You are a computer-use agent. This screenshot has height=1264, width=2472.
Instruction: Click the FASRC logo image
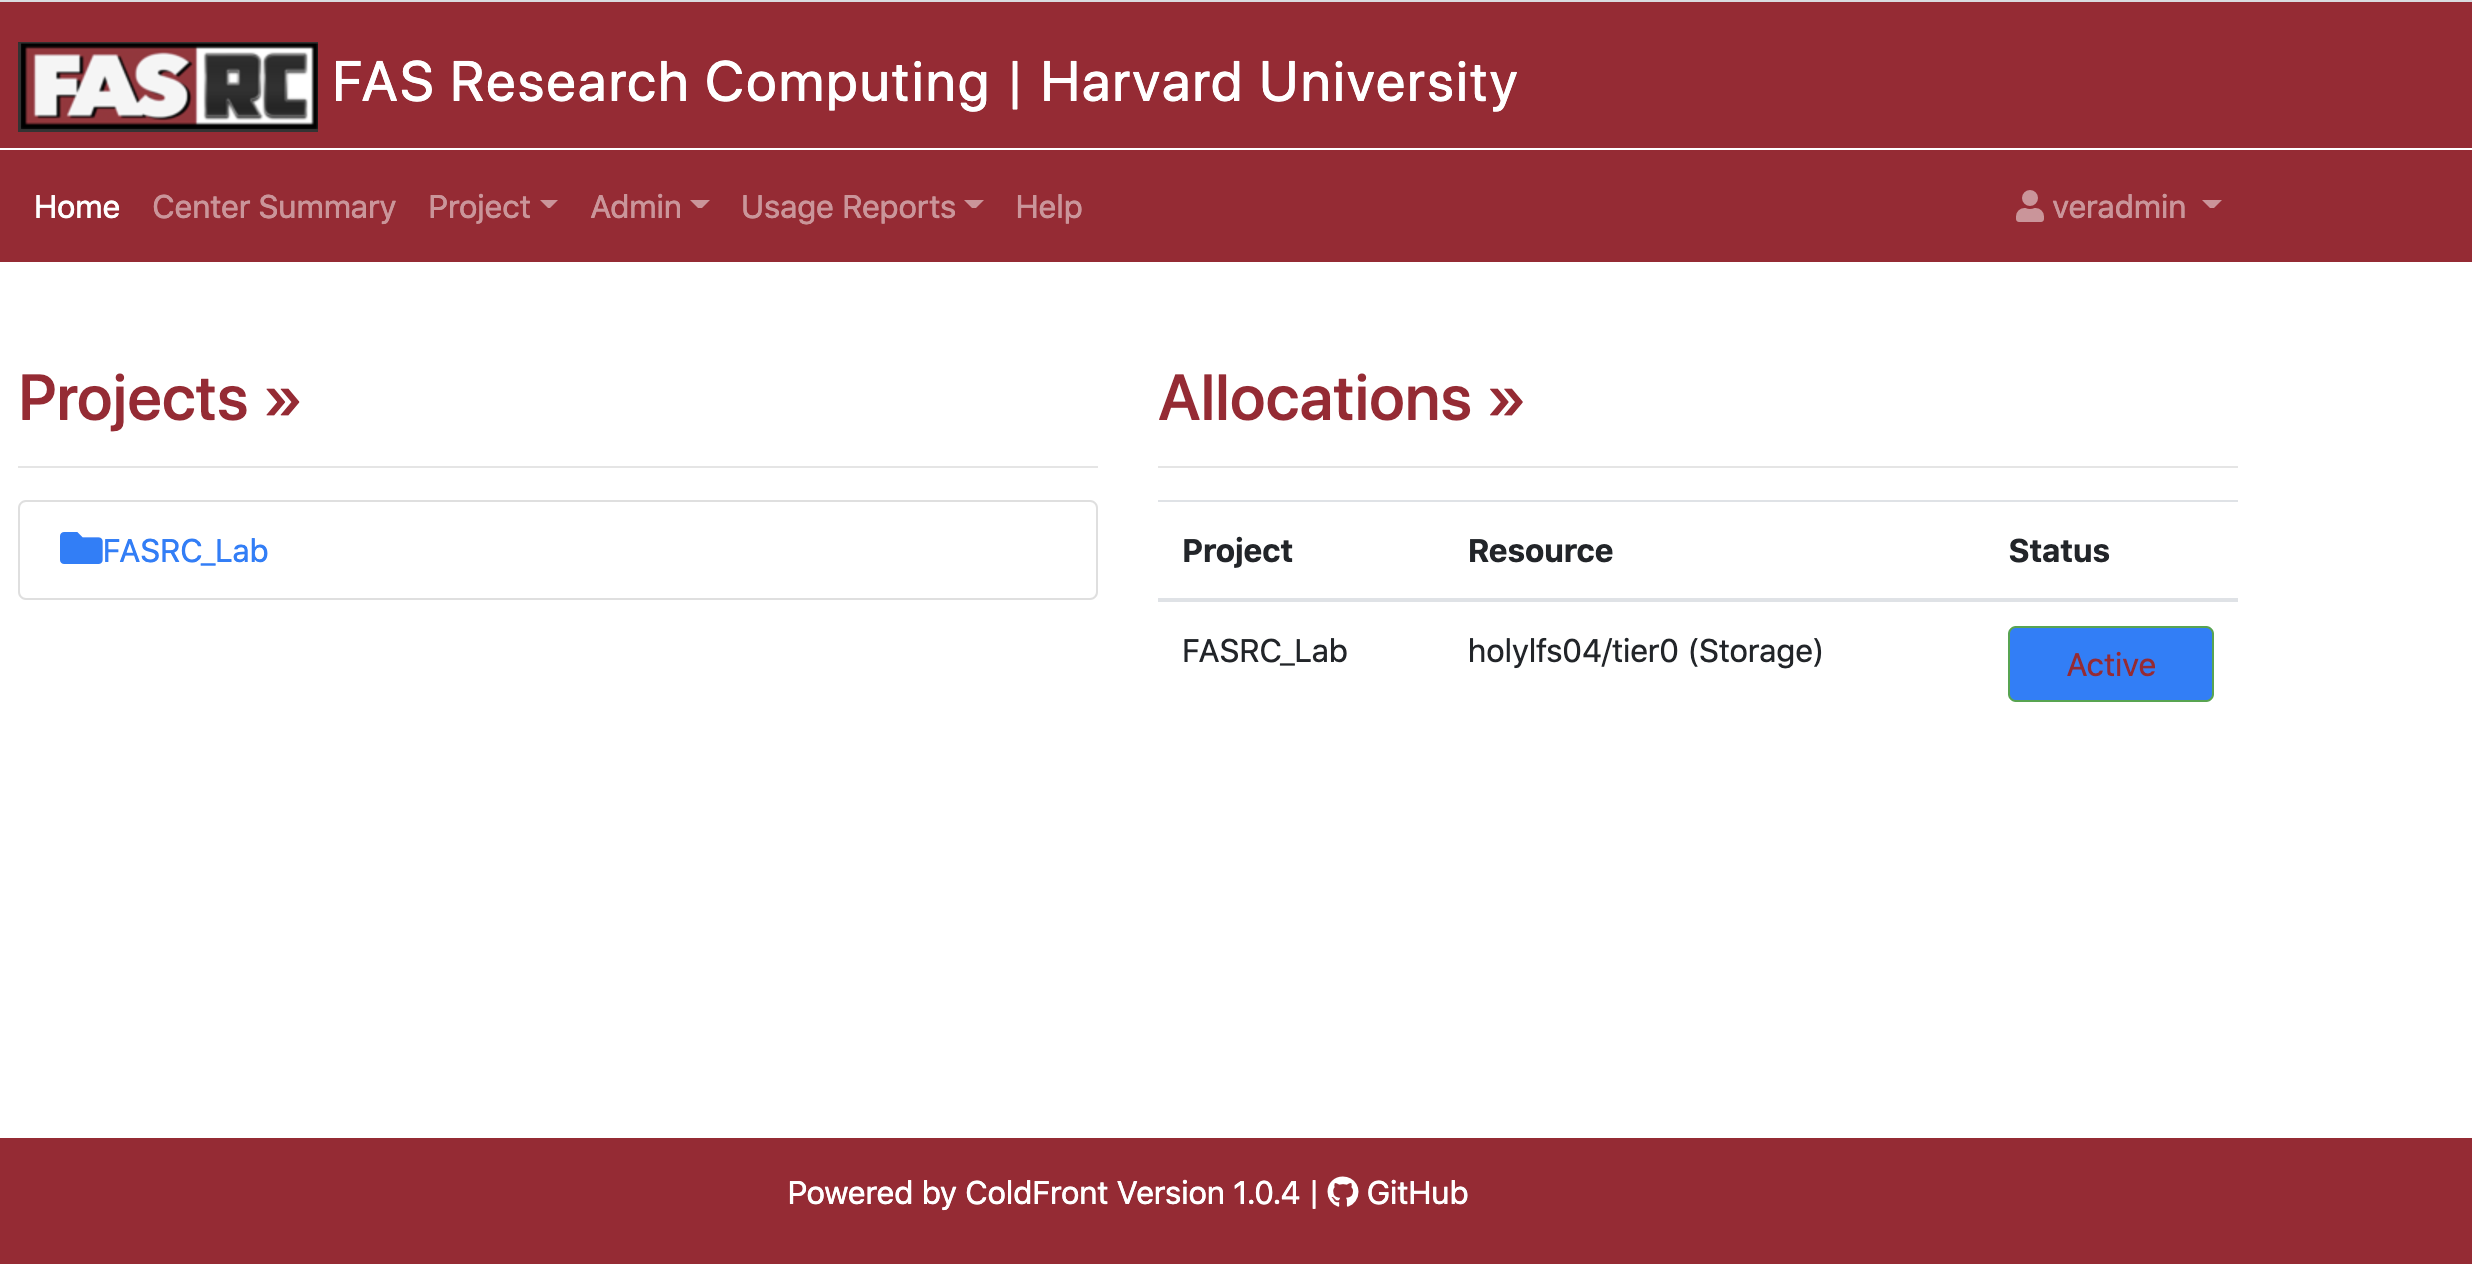pos(168,86)
